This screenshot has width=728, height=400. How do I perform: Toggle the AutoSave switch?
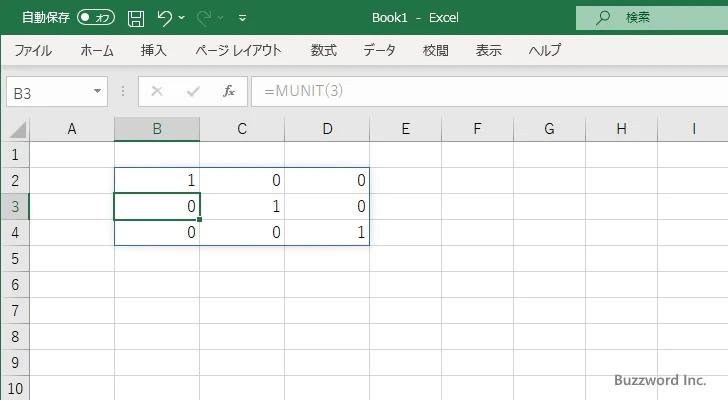pyautogui.click(x=96, y=18)
